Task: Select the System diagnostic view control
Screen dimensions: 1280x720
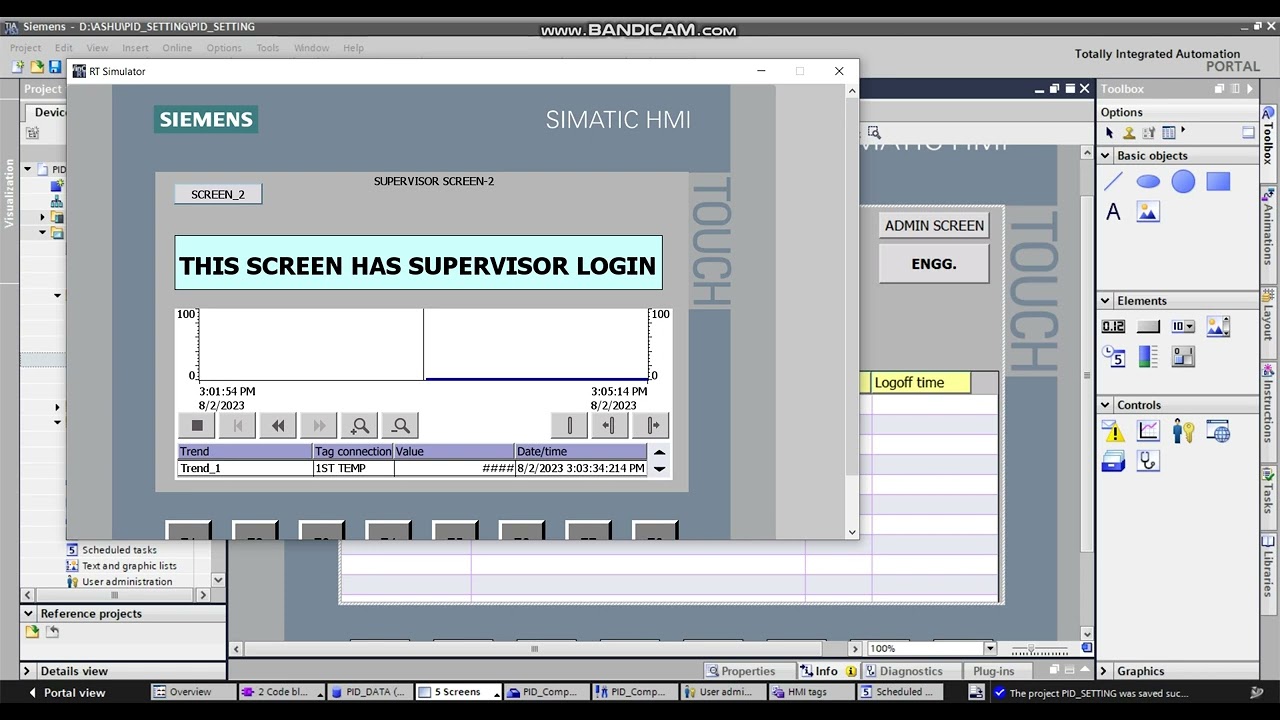Action: tap(1148, 461)
